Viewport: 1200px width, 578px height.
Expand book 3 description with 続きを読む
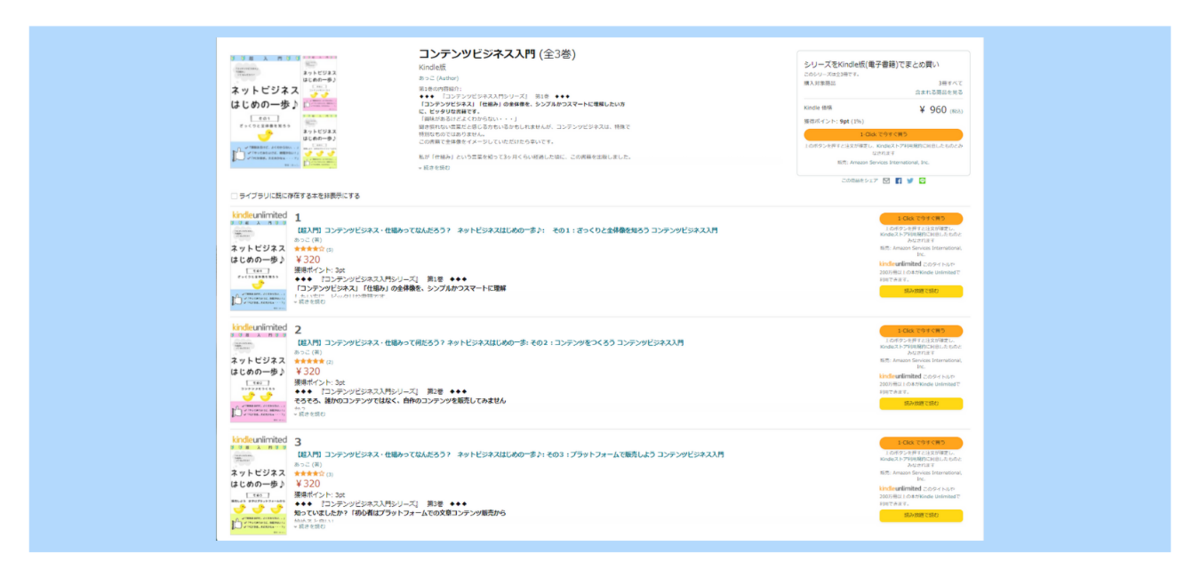coord(309,525)
